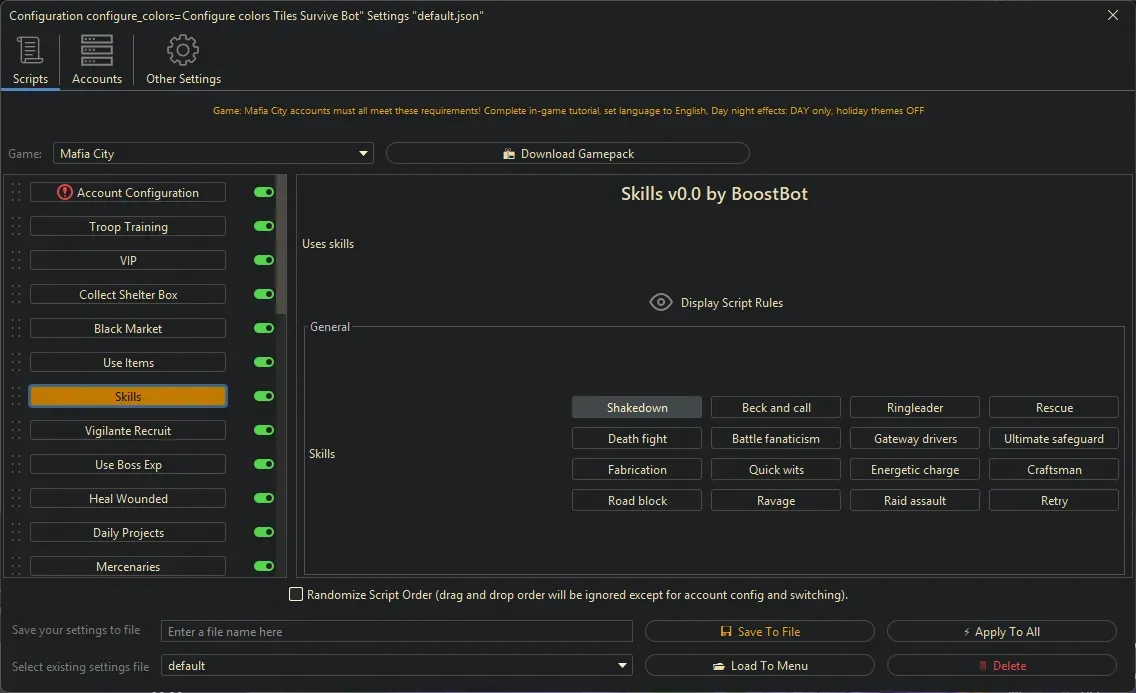Click the eye icon beside Display Script Rules
Viewport: 1136px width, 693px height.
[660, 302]
